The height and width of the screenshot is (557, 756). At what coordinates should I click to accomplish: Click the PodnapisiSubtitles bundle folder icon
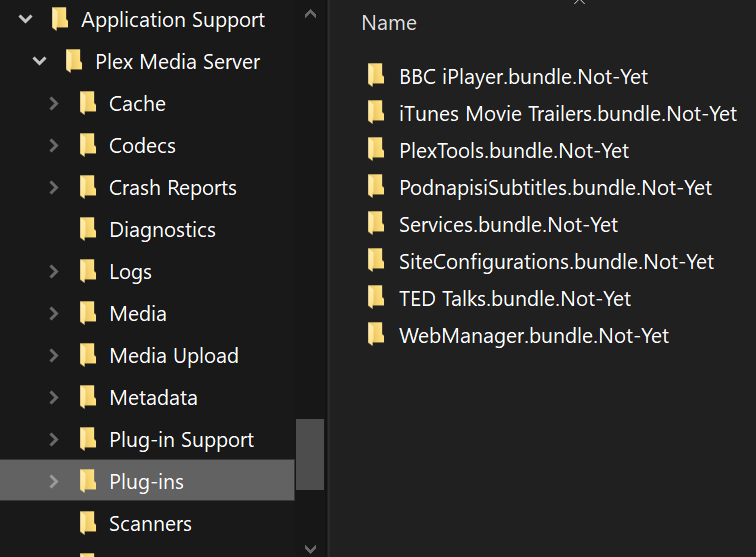[x=376, y=187]
